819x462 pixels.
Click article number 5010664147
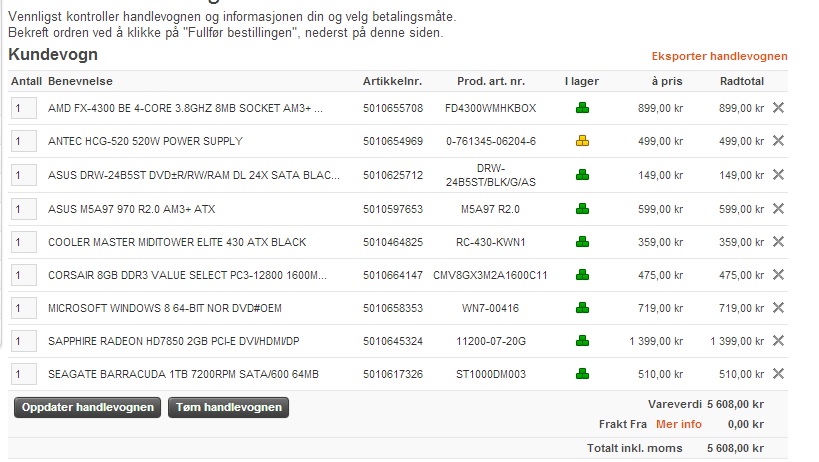click(x=393, y=275)
